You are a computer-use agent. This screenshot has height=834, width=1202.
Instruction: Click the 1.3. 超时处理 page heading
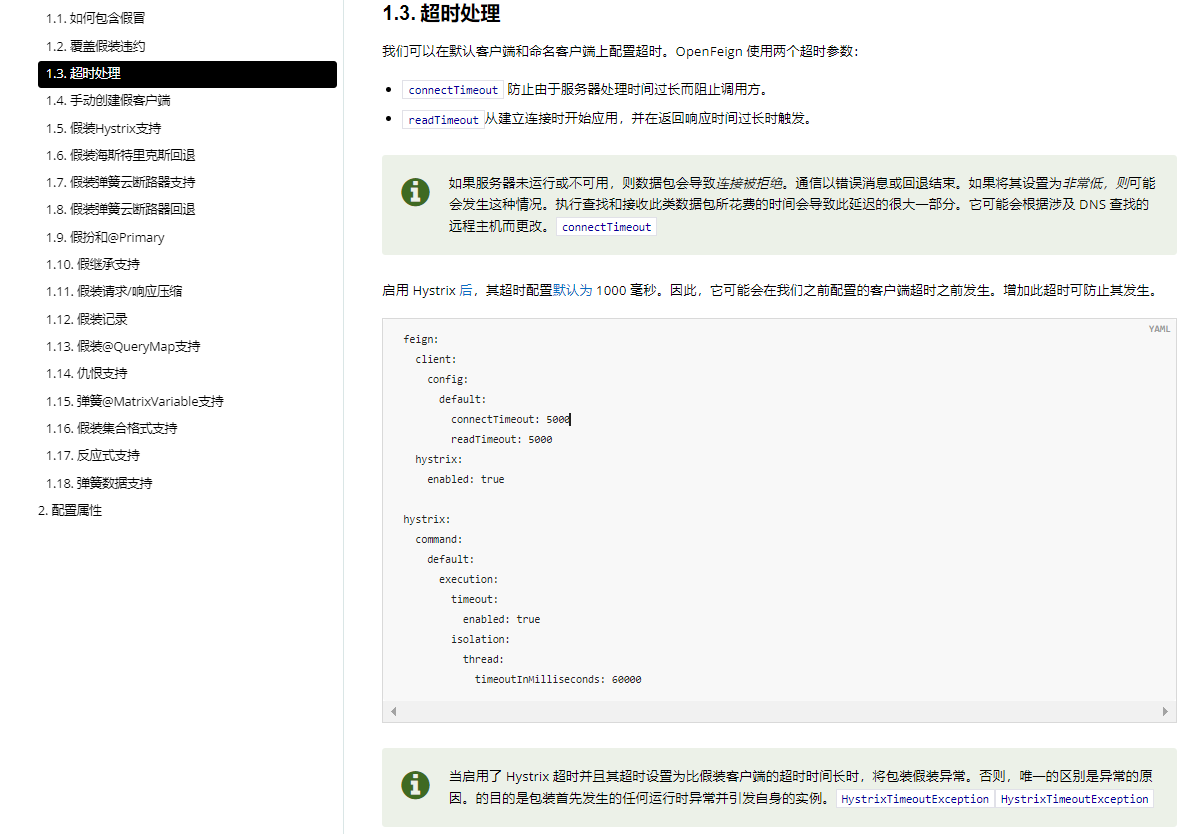pyautogui.click(x=440, y=14)
